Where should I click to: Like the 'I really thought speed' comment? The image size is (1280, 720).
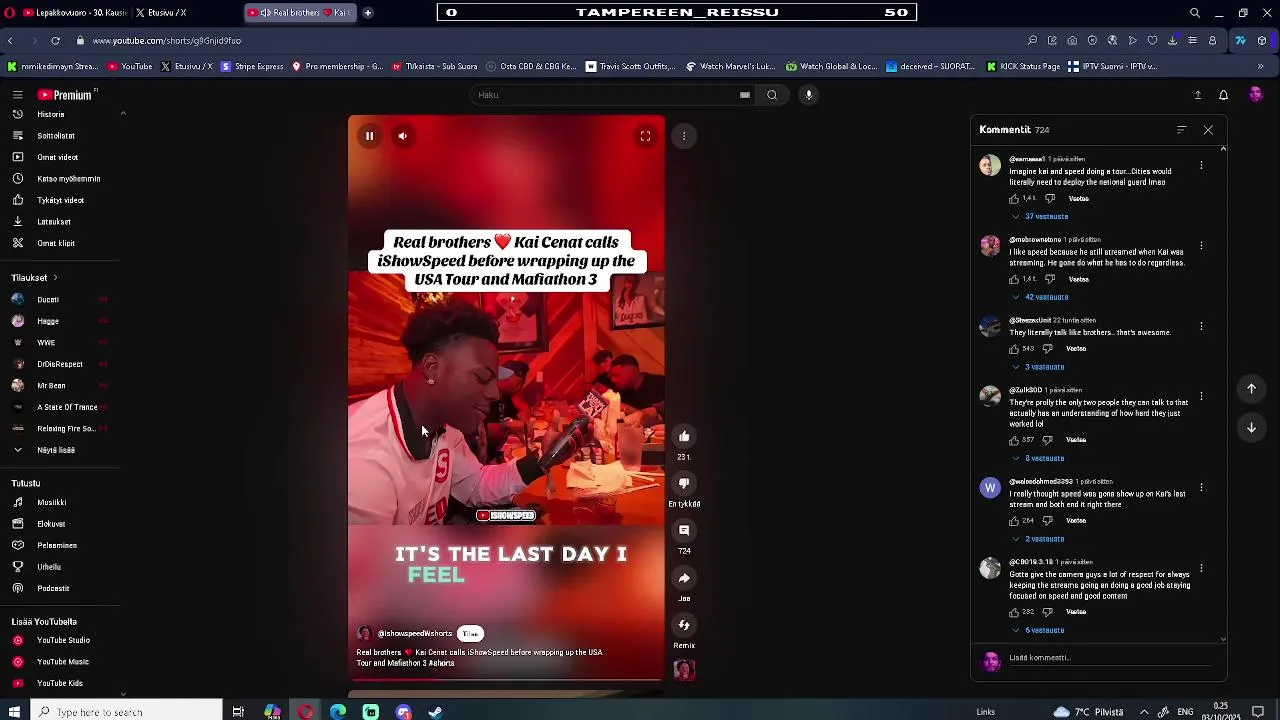(x=1014, y=521)
